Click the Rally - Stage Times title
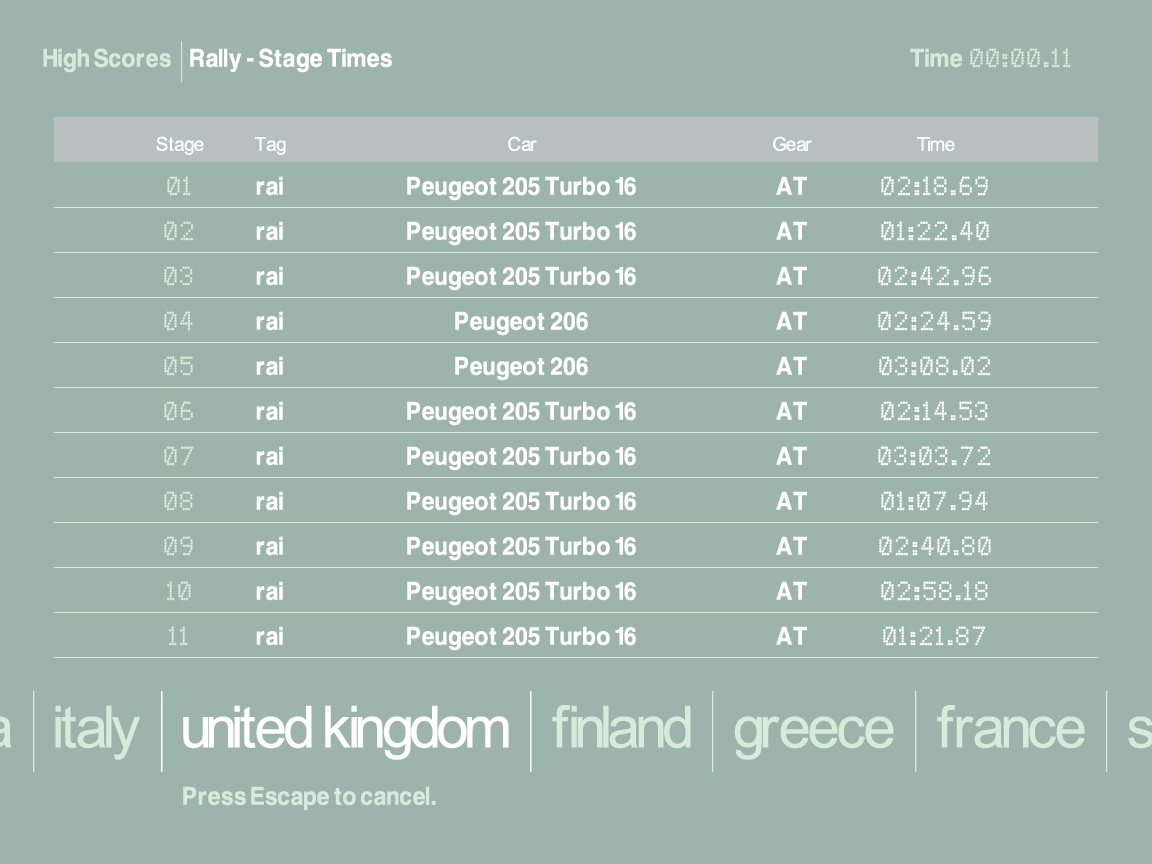The width and height of the screenshot is (1152, 864). click(291, 59)
